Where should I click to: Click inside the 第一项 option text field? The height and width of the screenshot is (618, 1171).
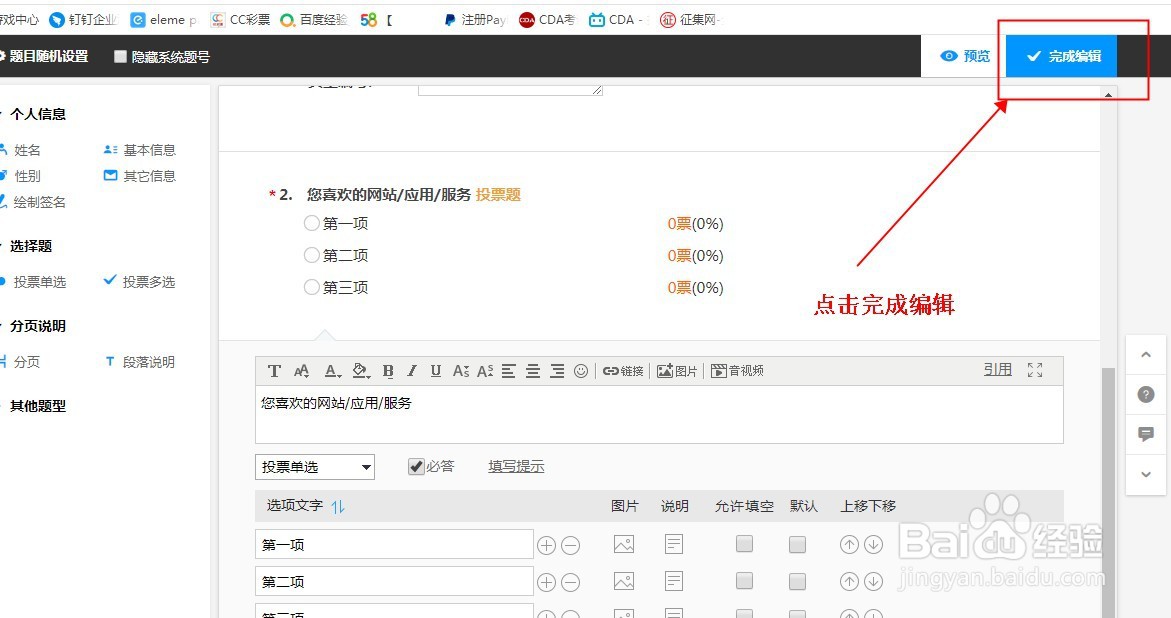tap(393, 543)
